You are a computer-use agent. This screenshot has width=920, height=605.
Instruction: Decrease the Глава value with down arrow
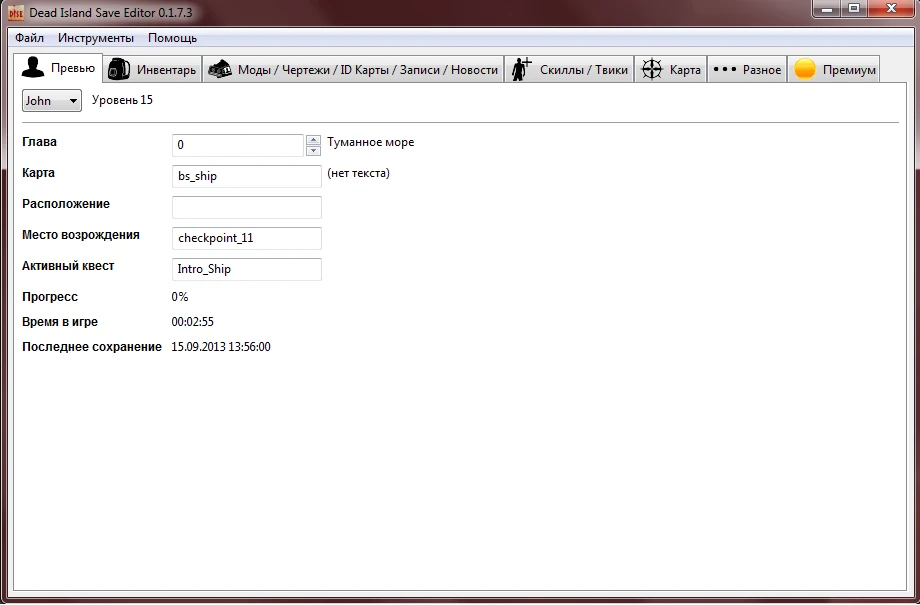[x=313, y=151]
